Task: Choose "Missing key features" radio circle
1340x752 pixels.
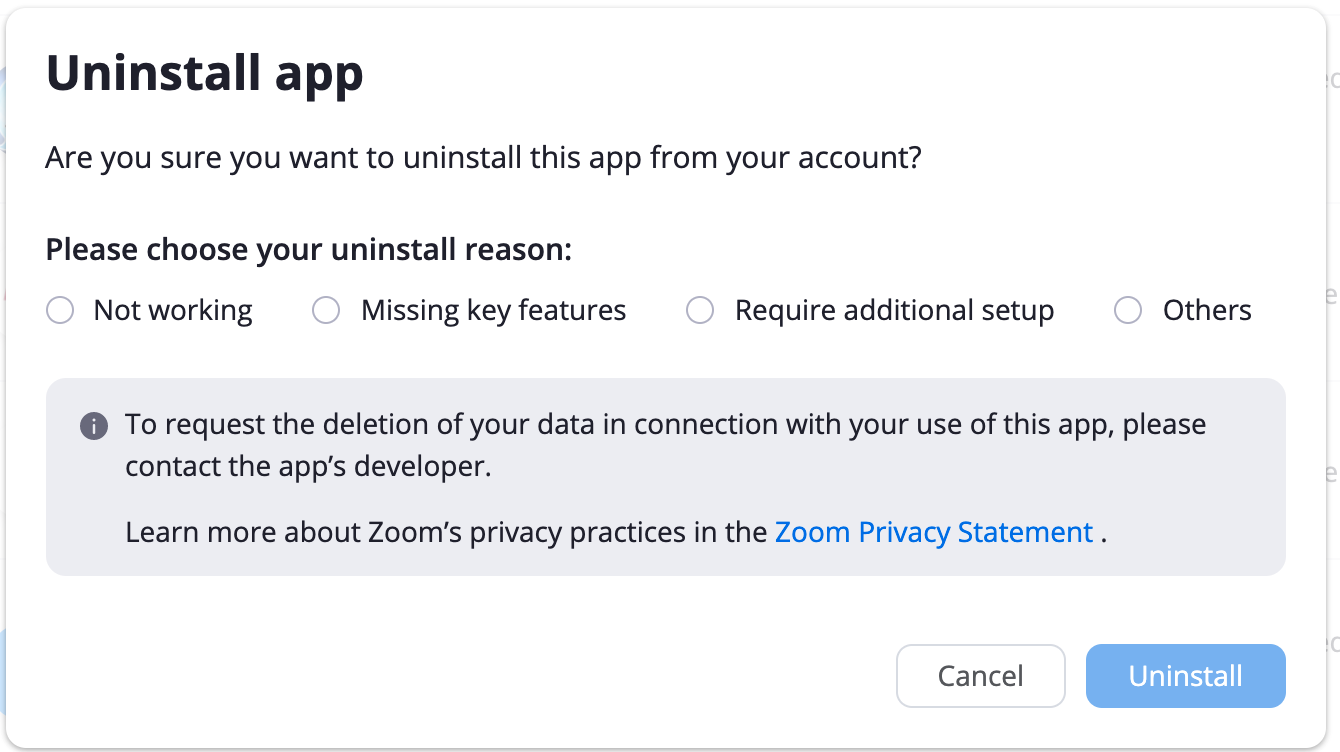Action: click(326, 311)
